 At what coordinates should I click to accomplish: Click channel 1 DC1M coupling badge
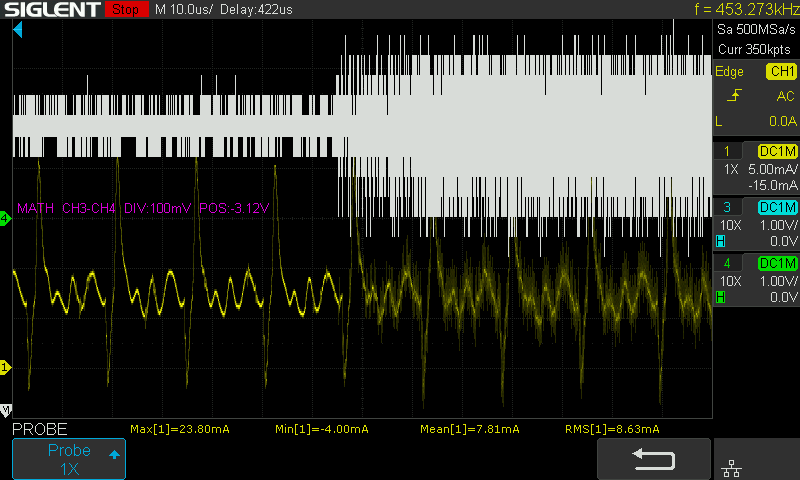click(x=778, y=151)
